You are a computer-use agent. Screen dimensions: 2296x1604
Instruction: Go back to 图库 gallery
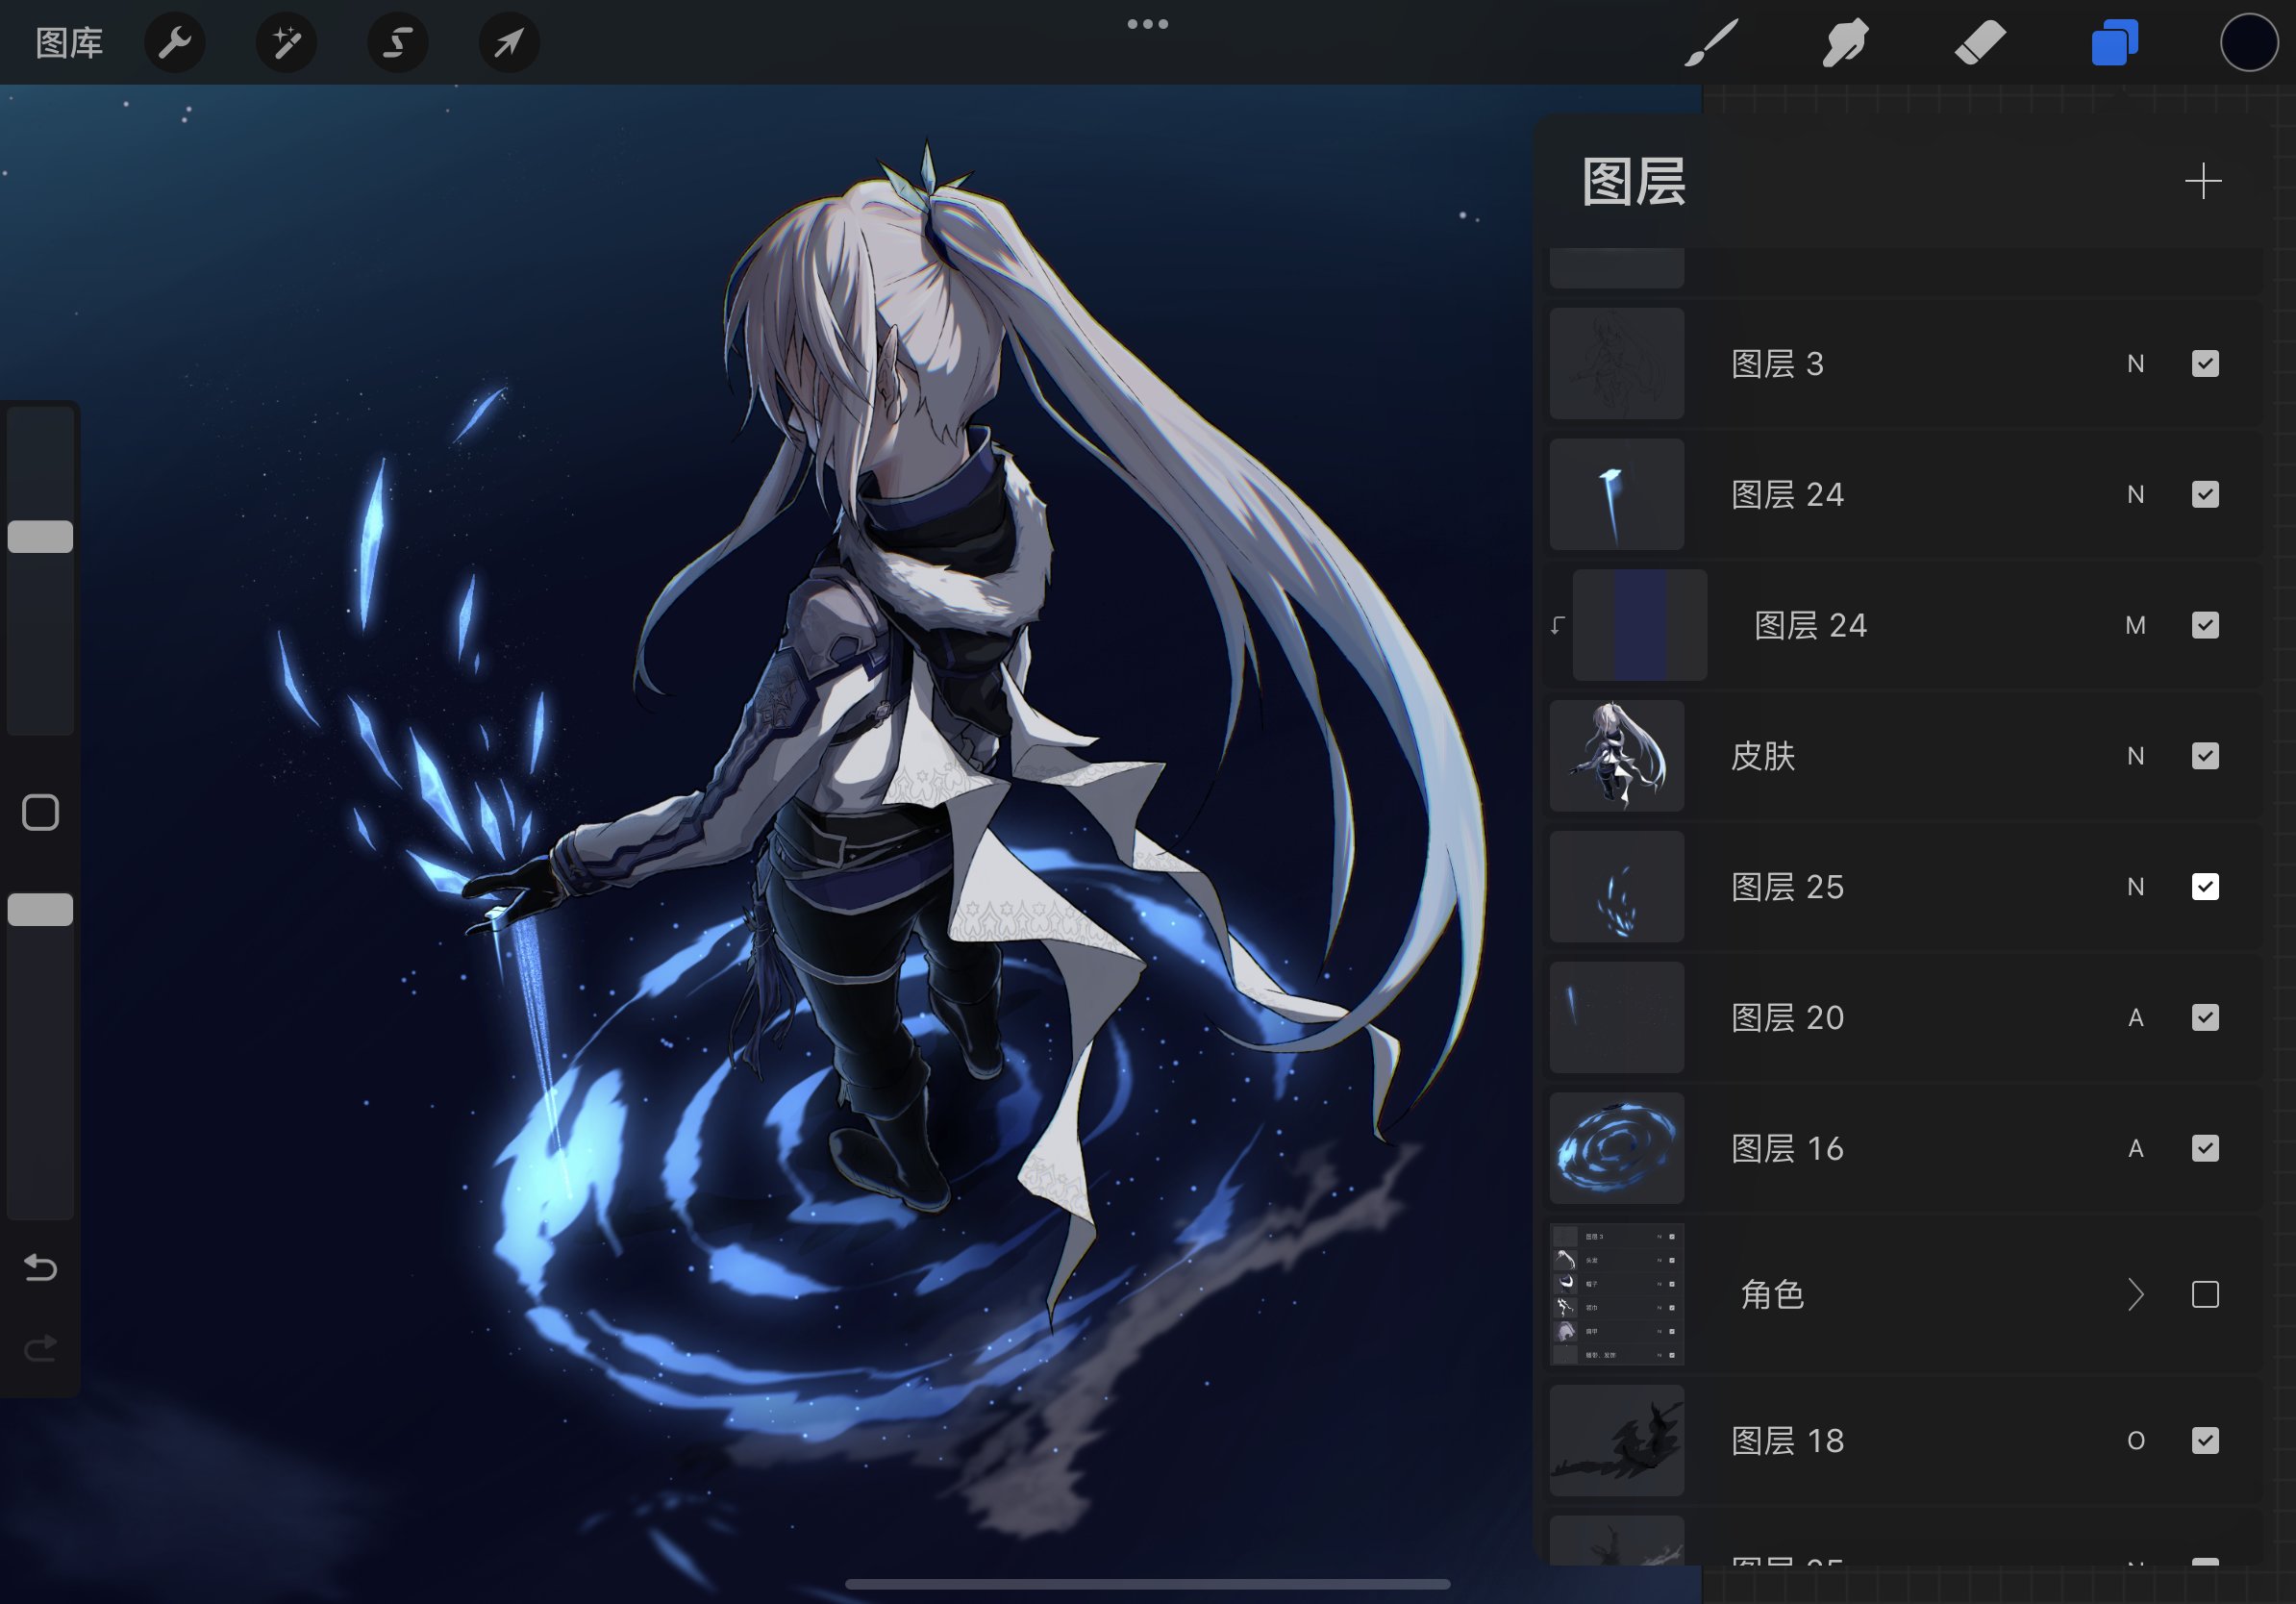[69, 43]
